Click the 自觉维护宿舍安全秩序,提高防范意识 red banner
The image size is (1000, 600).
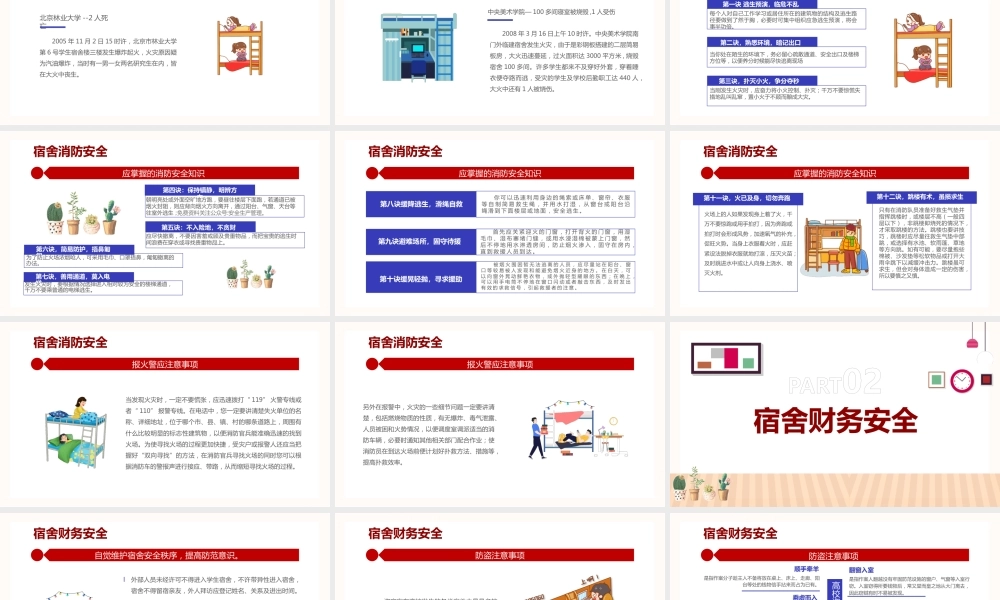tap(165, 555)
